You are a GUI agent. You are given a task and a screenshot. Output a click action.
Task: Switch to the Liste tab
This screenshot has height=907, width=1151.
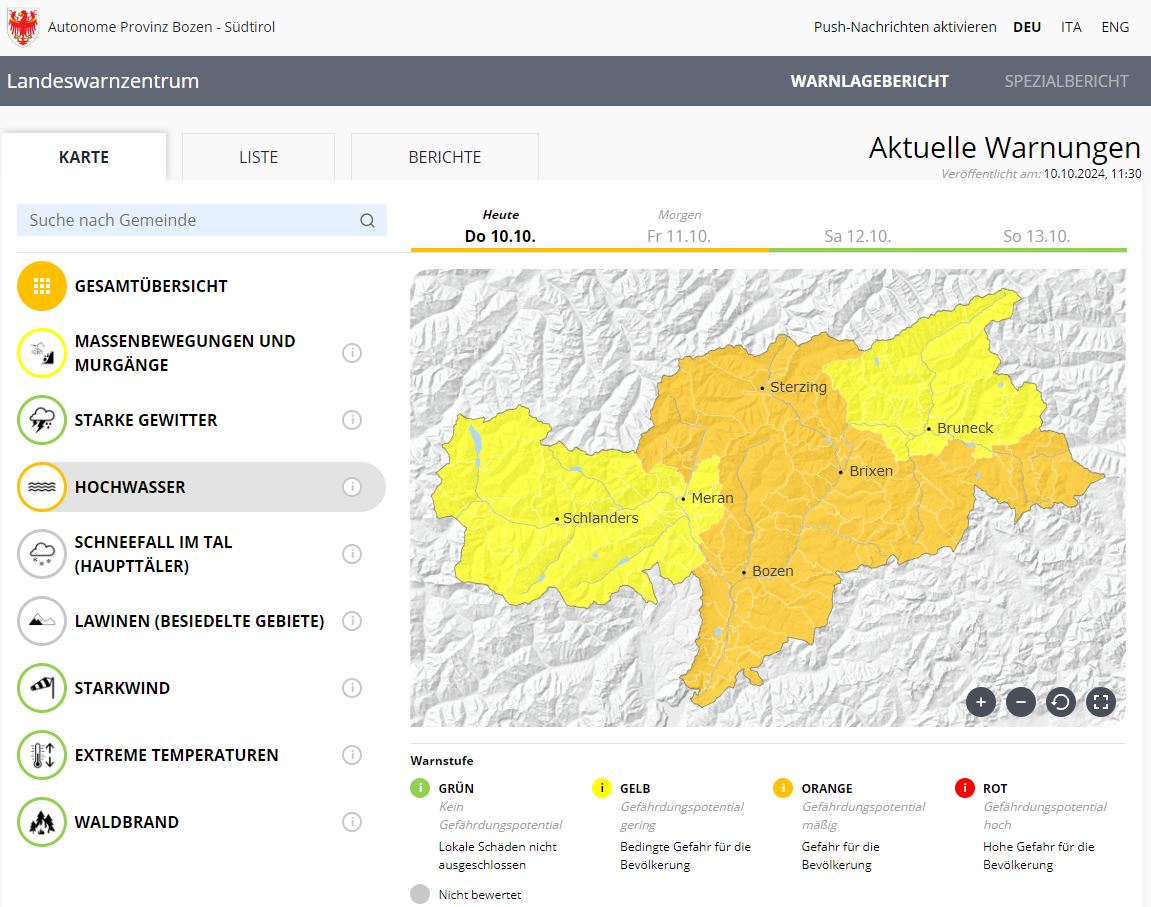[x=258, y=157]
